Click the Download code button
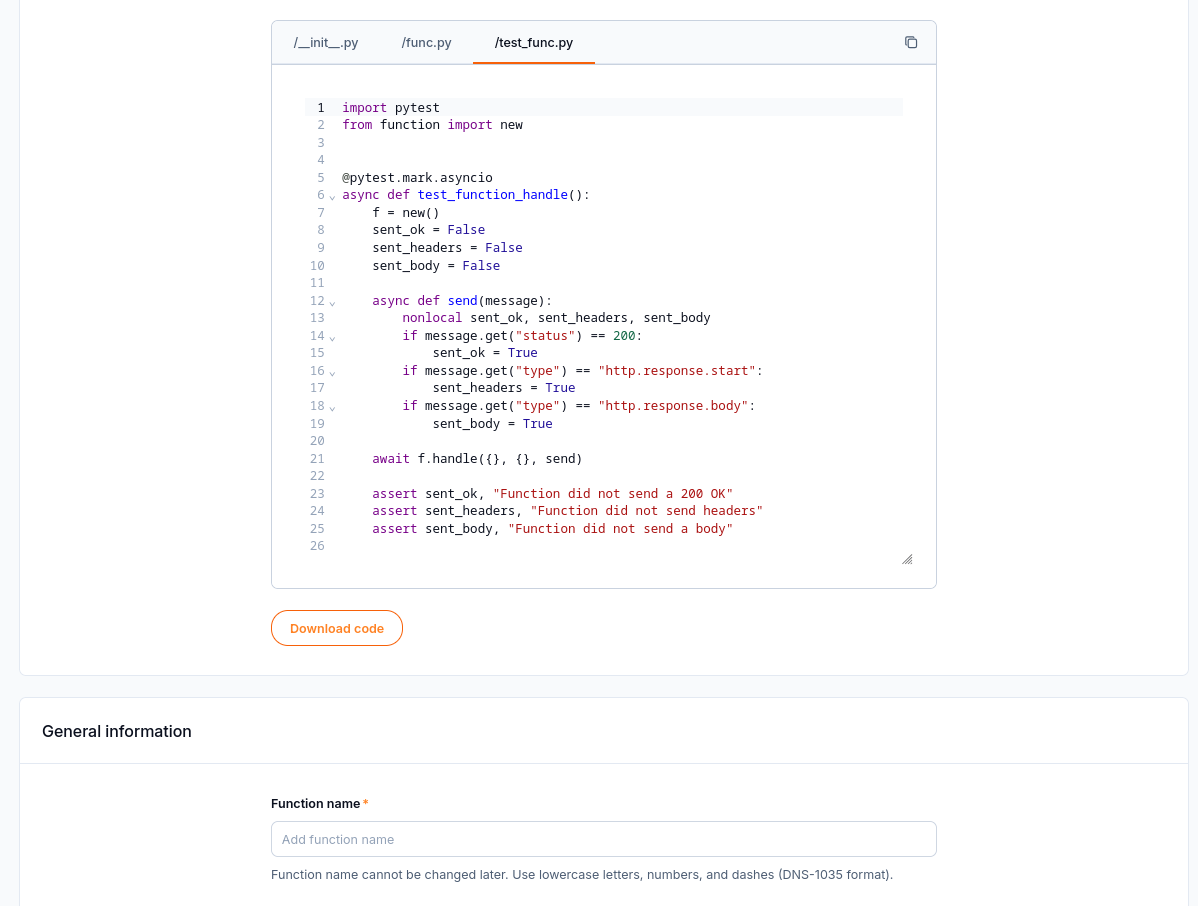Image resolution: width=1198 pixels, height=906 pixels. click(337, 628)
